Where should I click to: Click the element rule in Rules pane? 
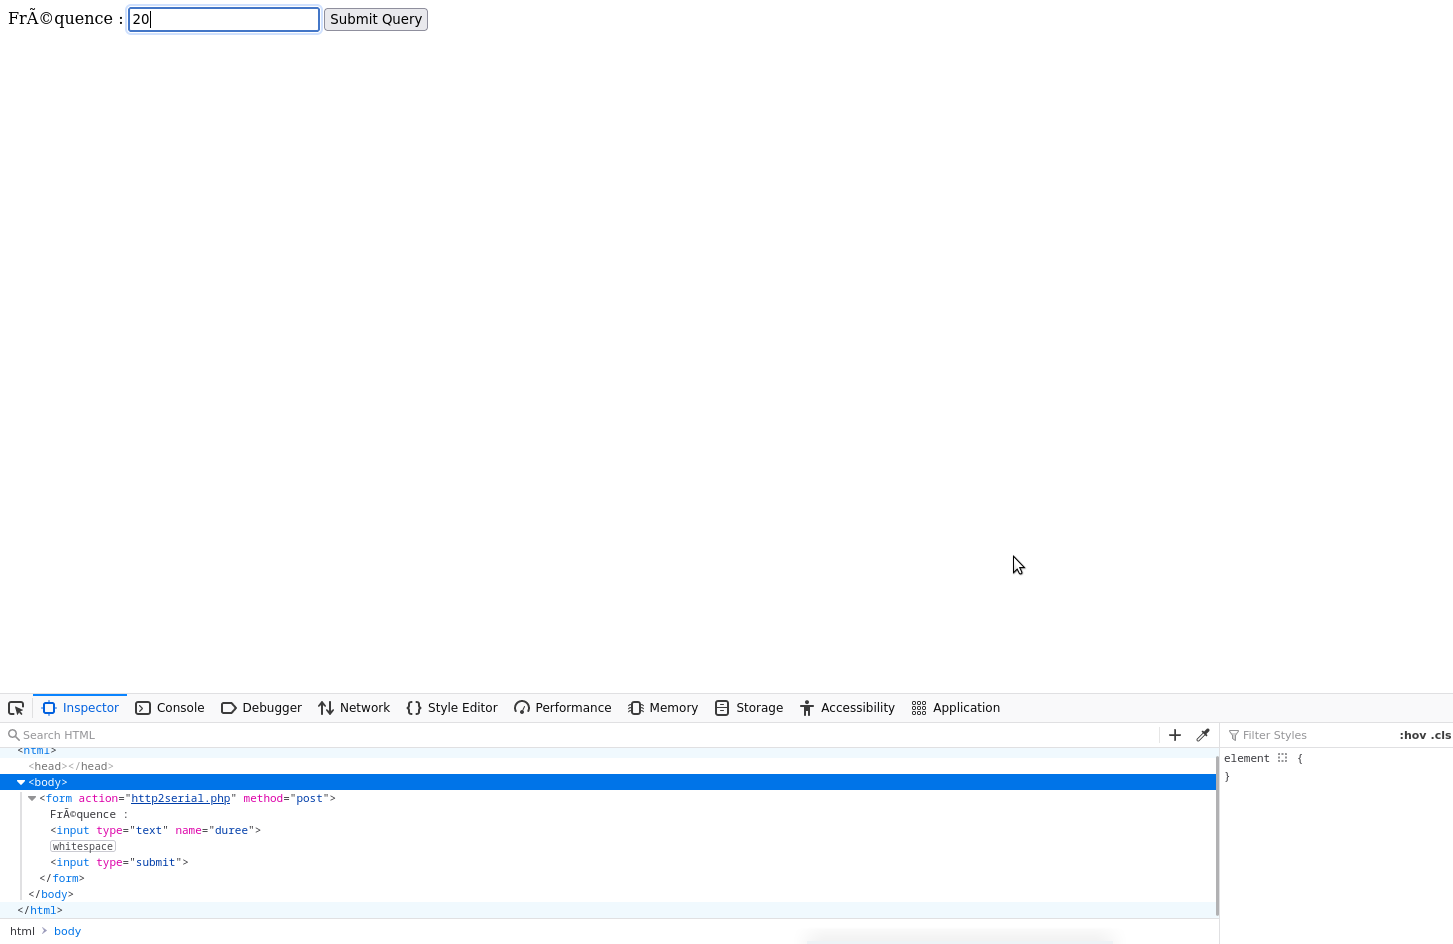pos(1246,758)
